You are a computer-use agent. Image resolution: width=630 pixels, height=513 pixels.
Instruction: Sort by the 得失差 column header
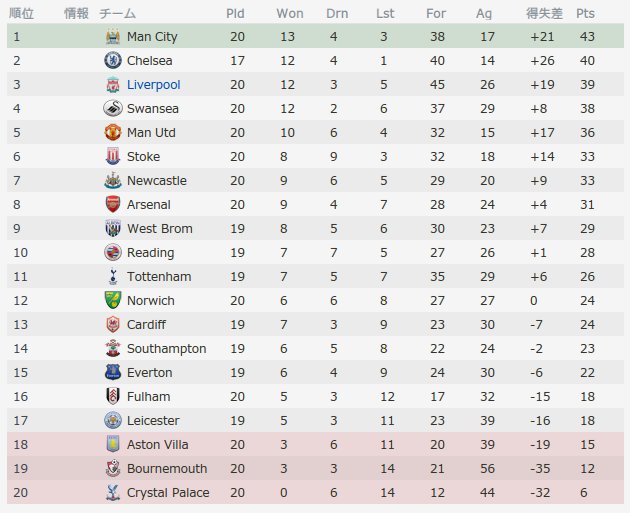544,13
